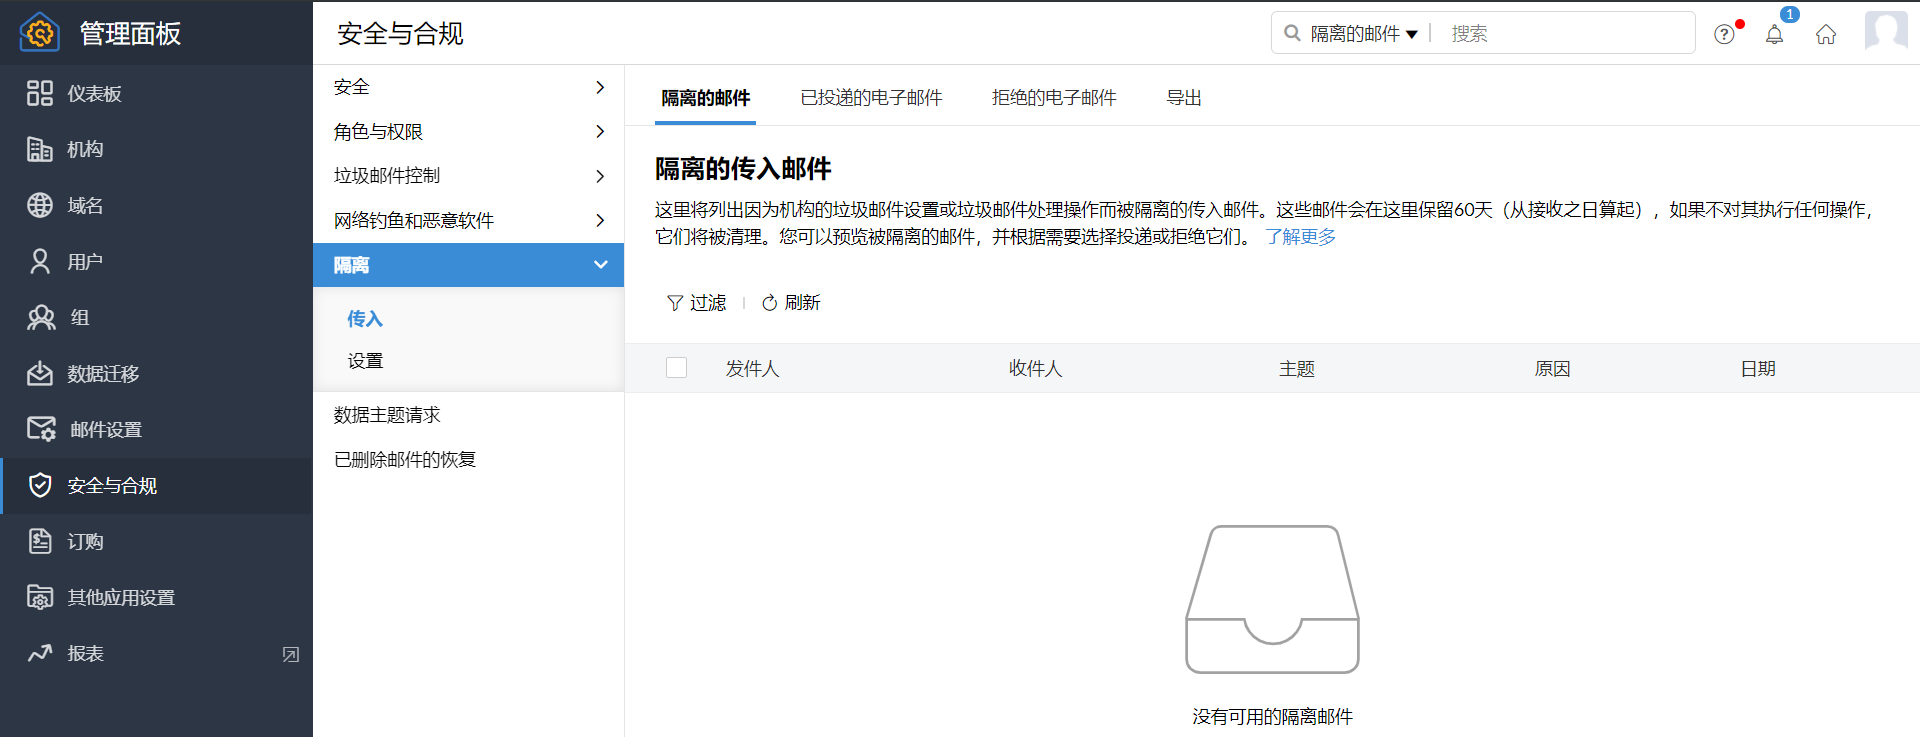Select the 其他应用设置 folder gear icon
Screen dimensions: 1920x737
coord(40,597)
